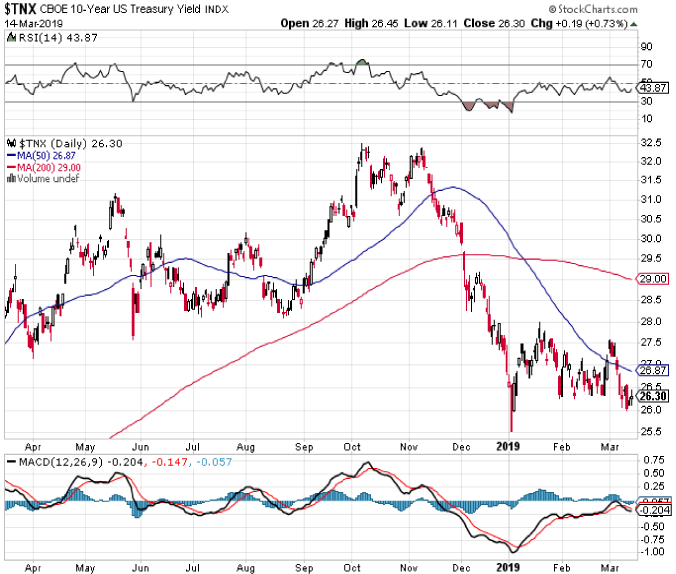
Task: Select the 26.30 last price tag
Action: click(x=652, y=395)
